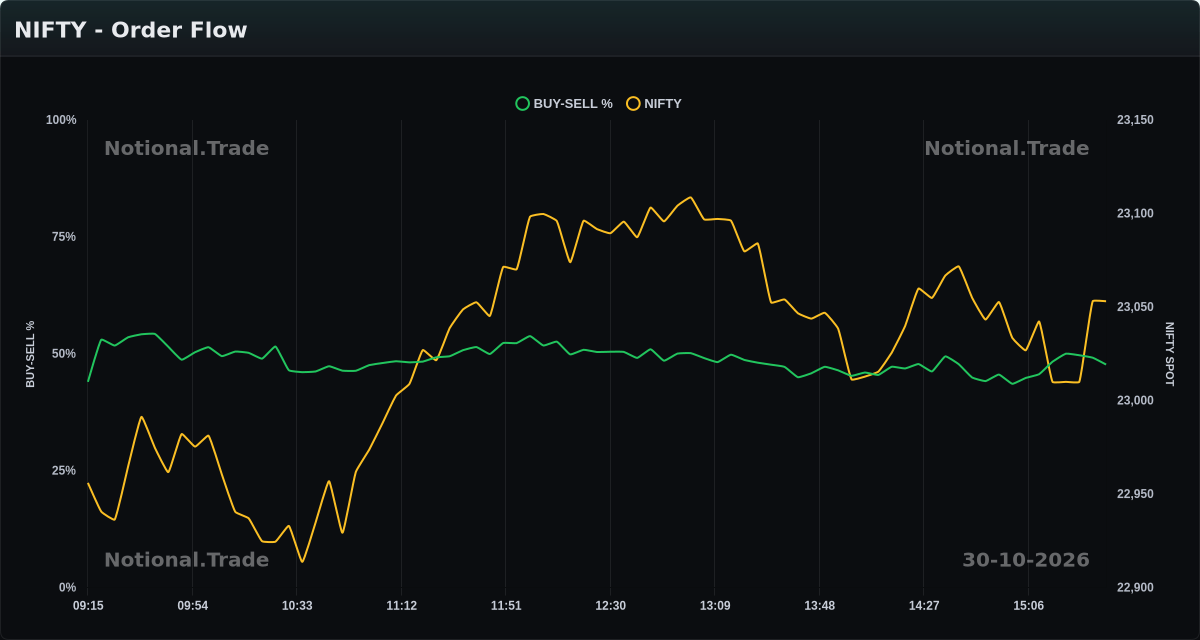The height and width of the screenshot is (640, 1200).
Task: Click the green line start at 09:15
Action: point(88,381)
